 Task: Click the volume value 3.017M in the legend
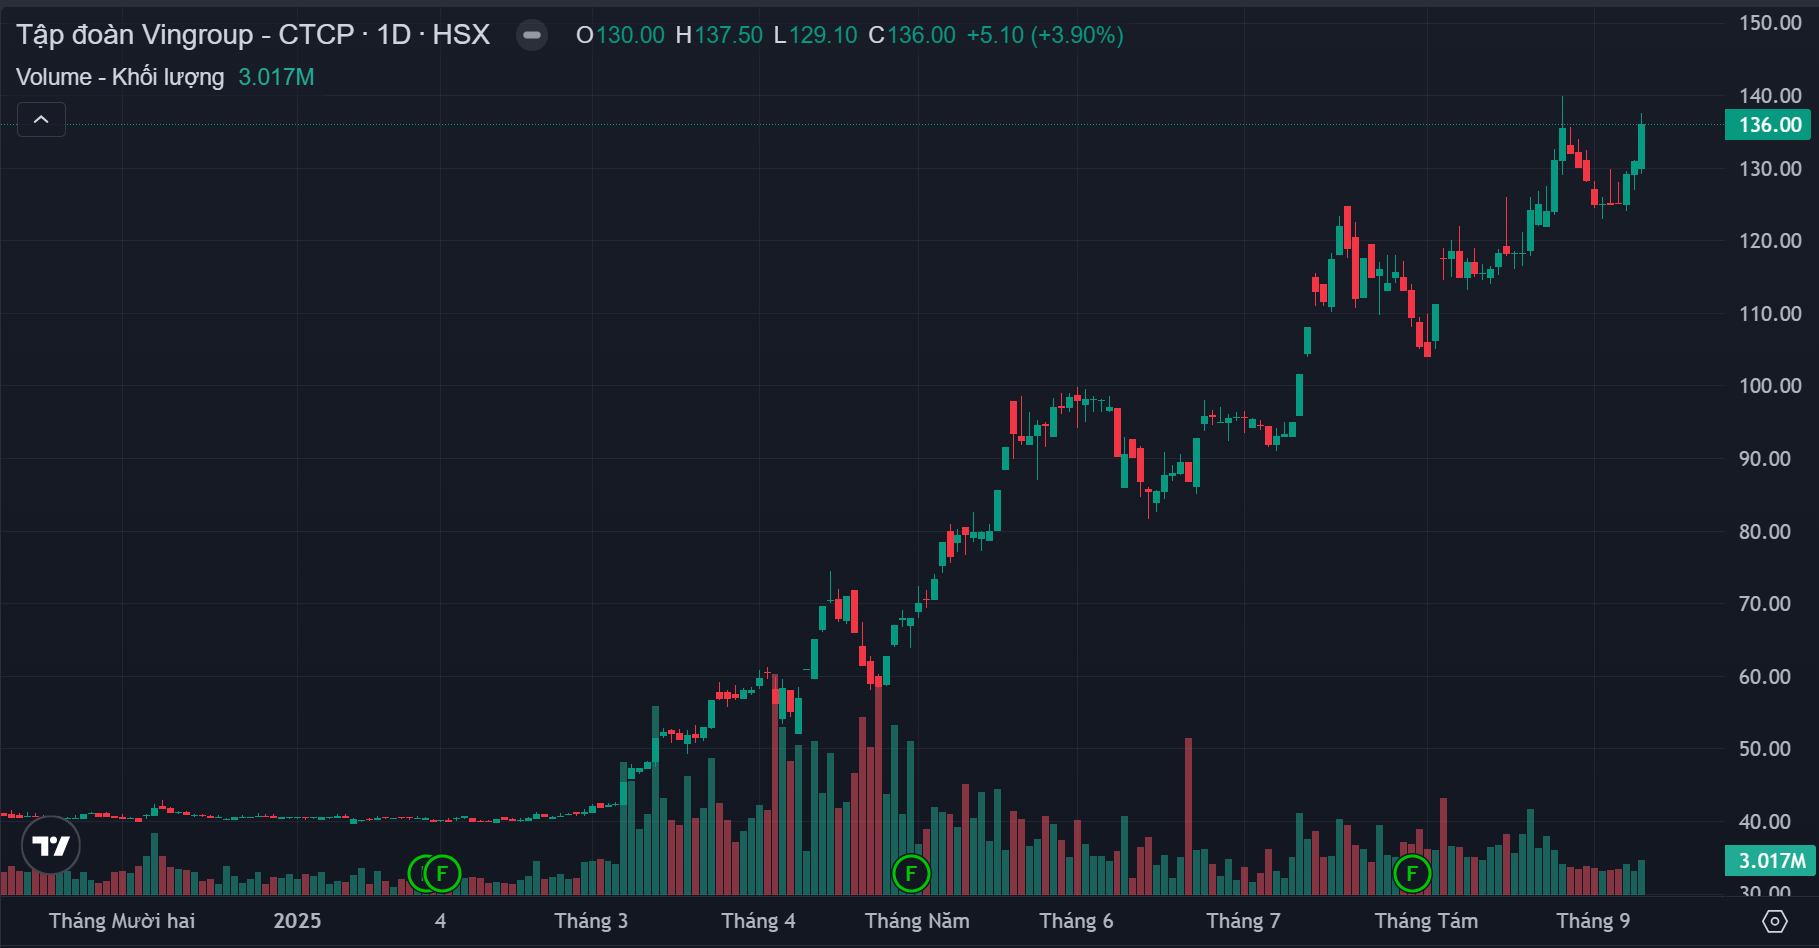pos(276,77)
